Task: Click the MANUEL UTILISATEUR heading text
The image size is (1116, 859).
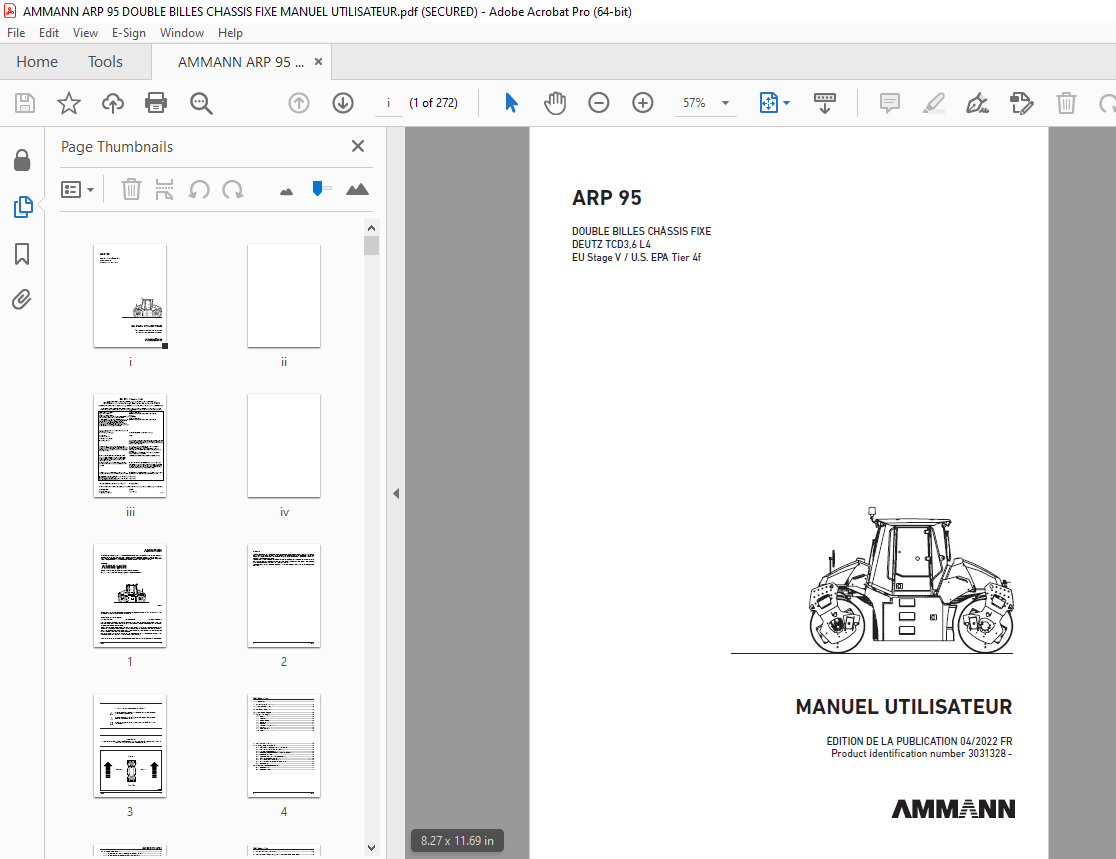Action: [x=903, y=707]
